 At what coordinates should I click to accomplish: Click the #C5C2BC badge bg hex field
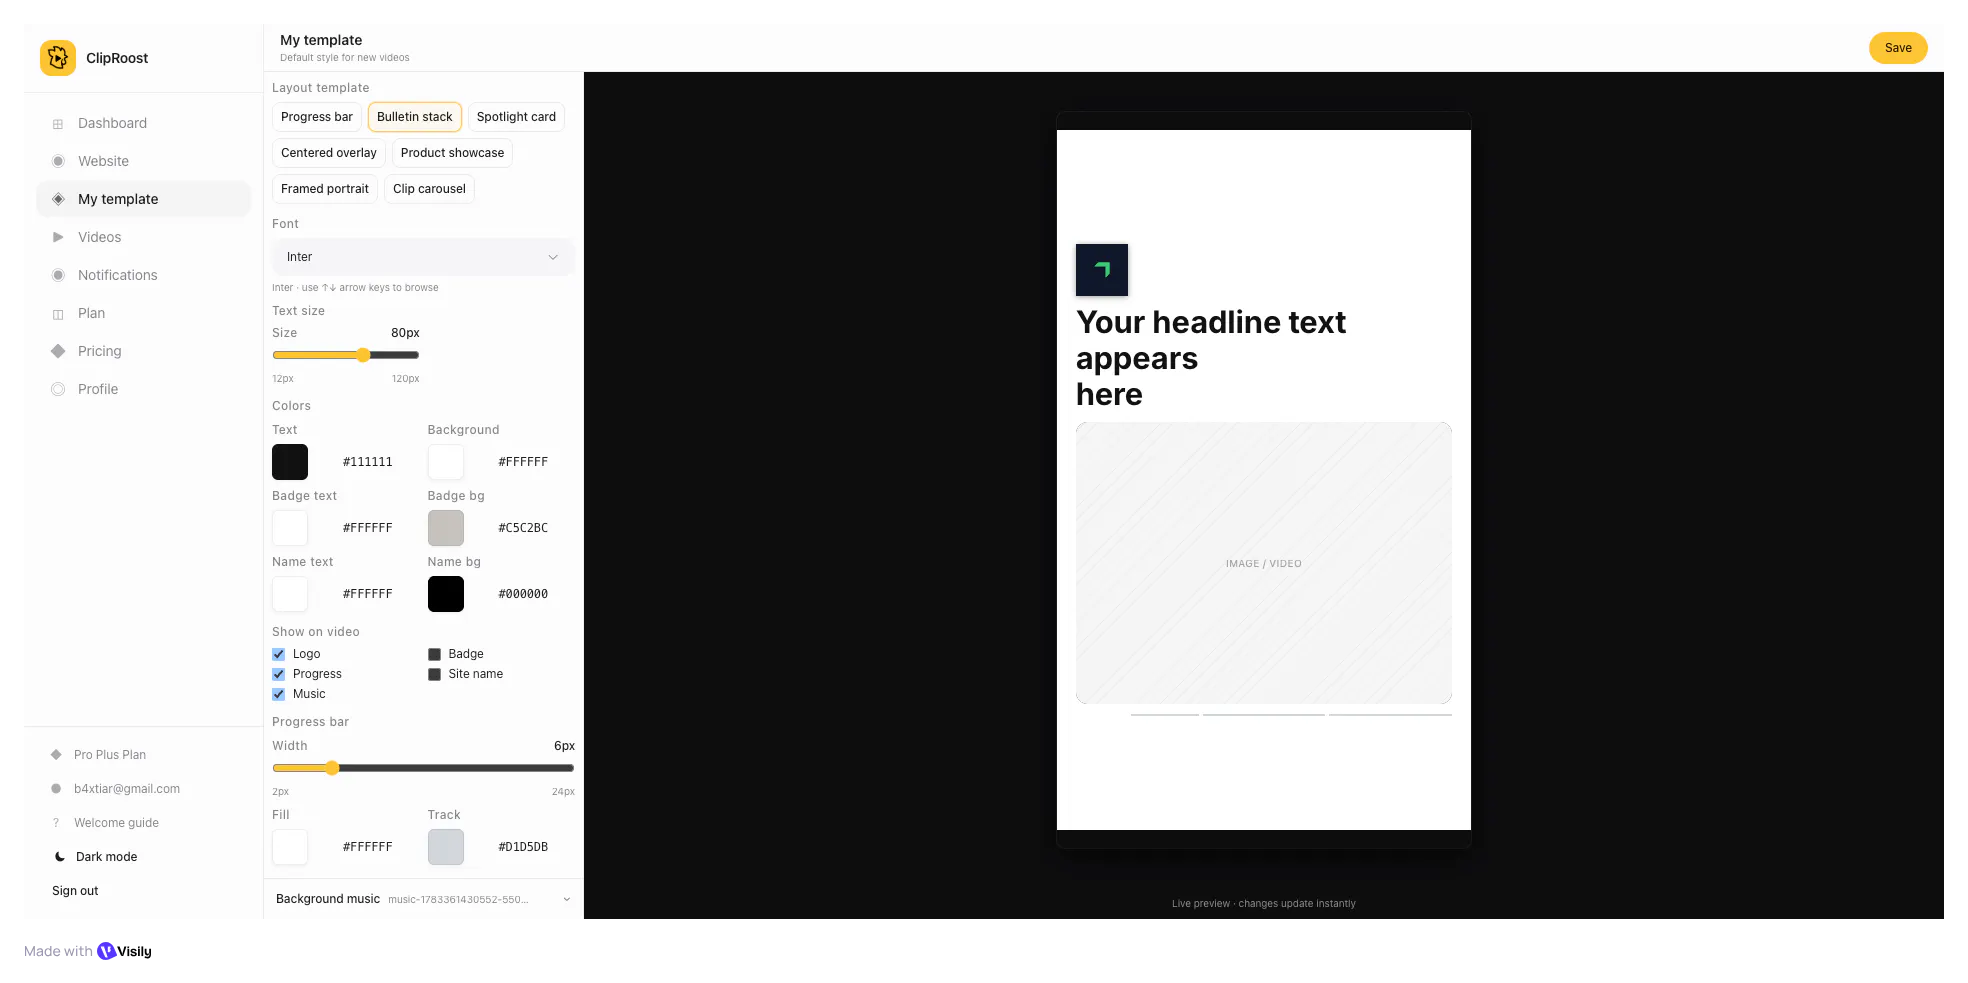coord(523,528)
